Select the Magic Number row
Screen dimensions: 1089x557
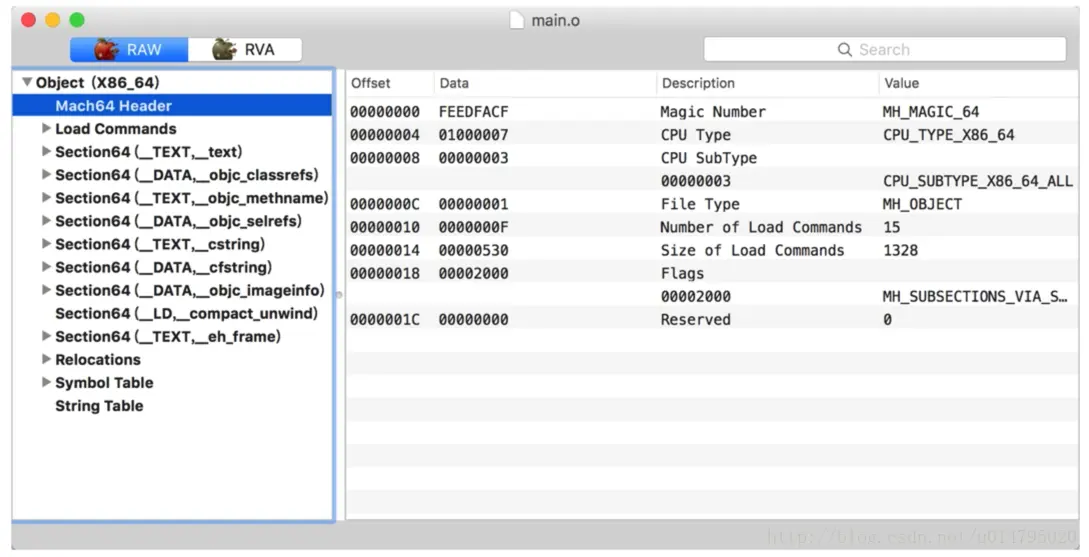712,111
